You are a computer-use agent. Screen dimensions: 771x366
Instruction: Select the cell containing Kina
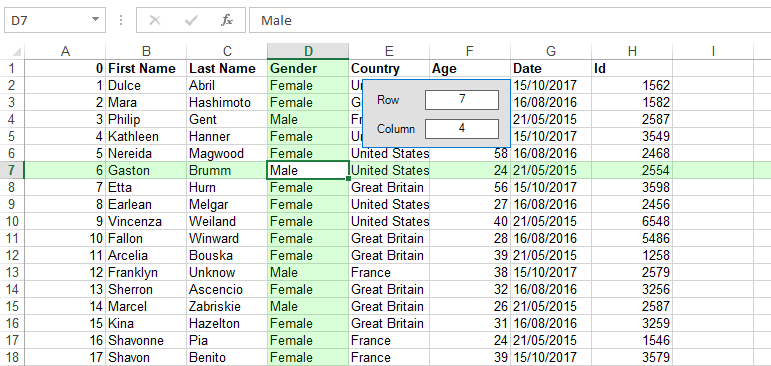pyautogui.click(x=146, y=323)
